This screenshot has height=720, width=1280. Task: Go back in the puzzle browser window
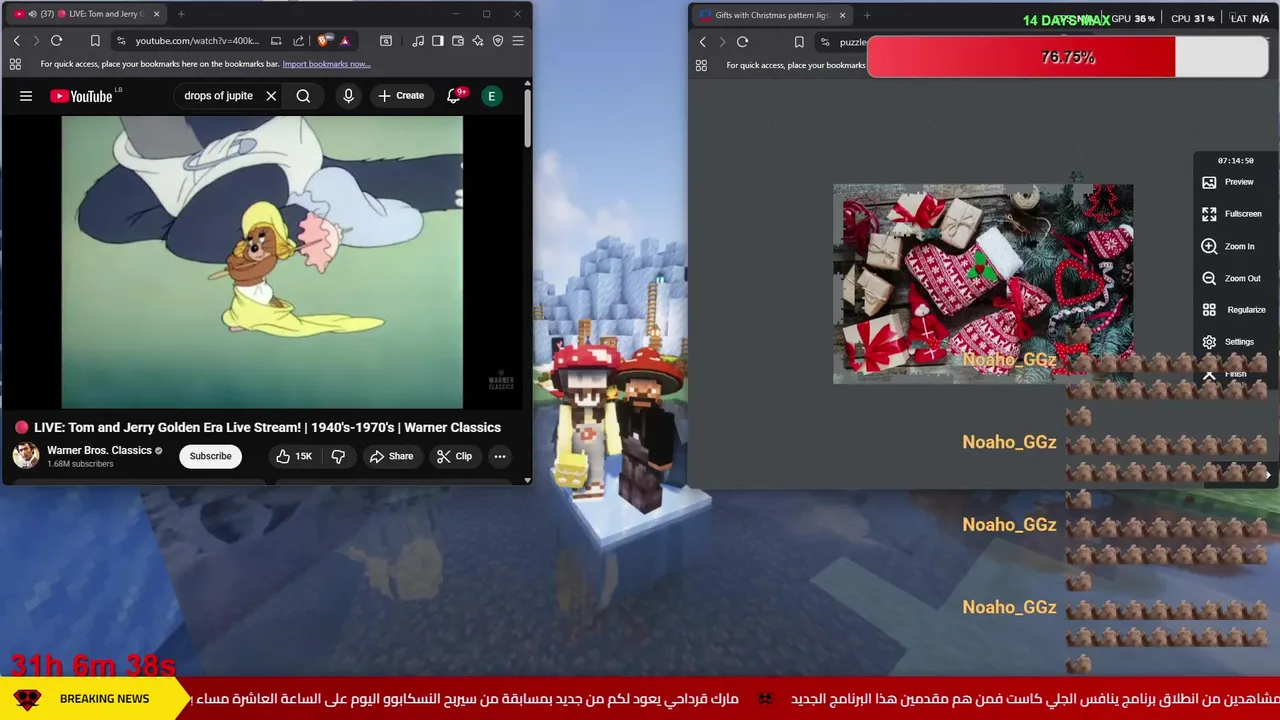pos(703,42)
